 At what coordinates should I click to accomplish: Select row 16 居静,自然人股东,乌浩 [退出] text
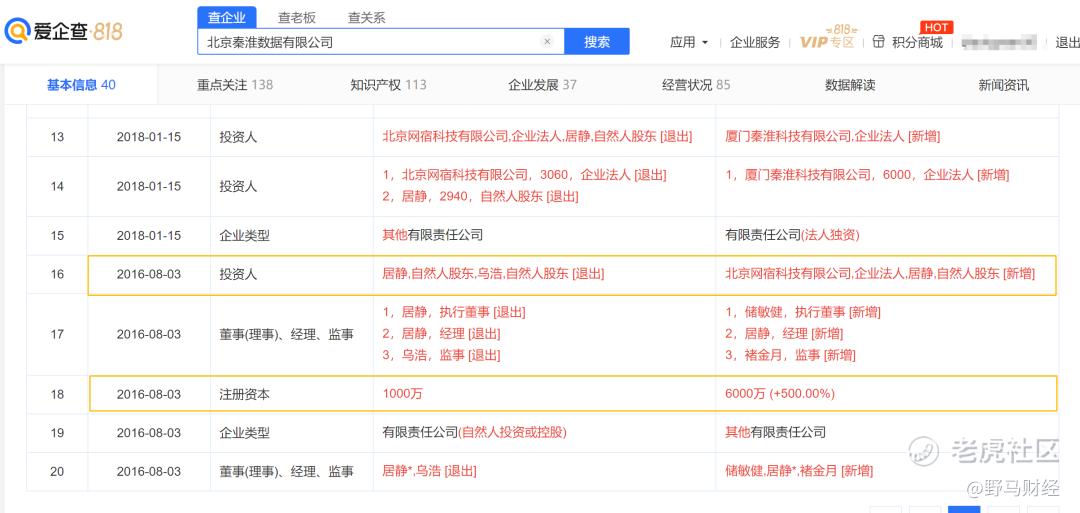[493, 274]
